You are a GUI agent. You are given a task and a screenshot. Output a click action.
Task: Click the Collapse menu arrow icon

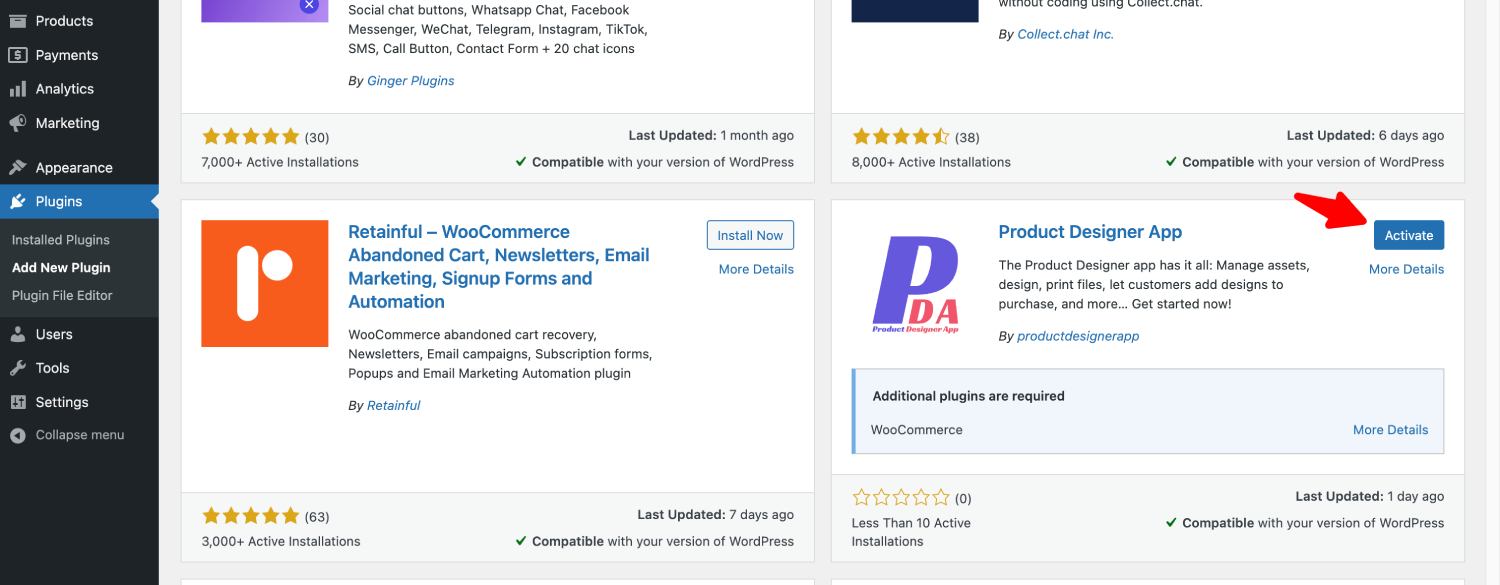click(18, 436)
